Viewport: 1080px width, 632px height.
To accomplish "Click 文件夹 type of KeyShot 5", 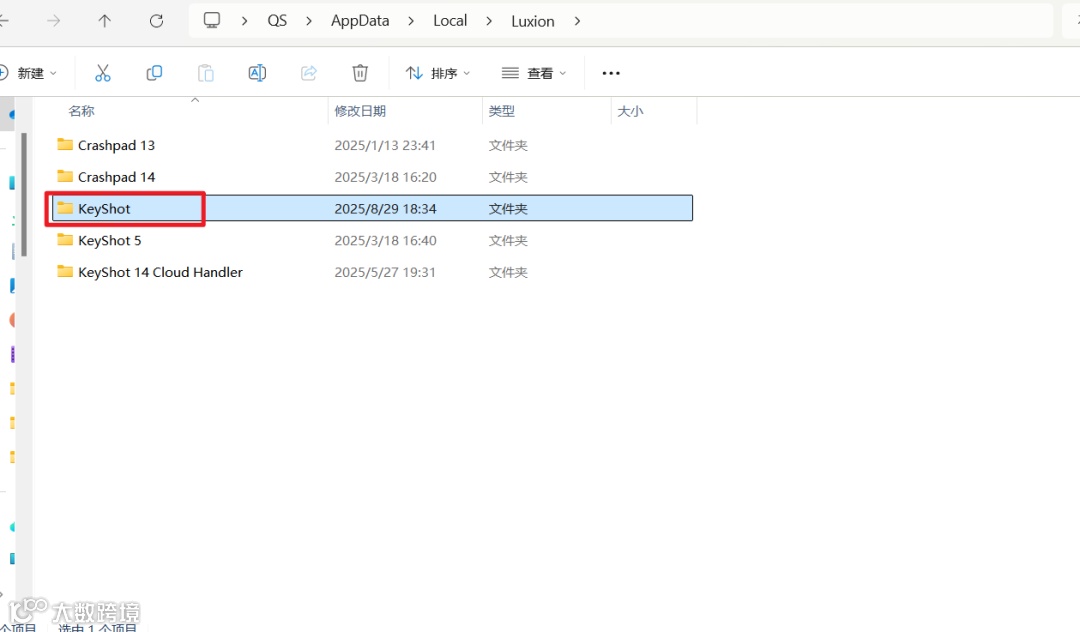I will tap(508, 240).
